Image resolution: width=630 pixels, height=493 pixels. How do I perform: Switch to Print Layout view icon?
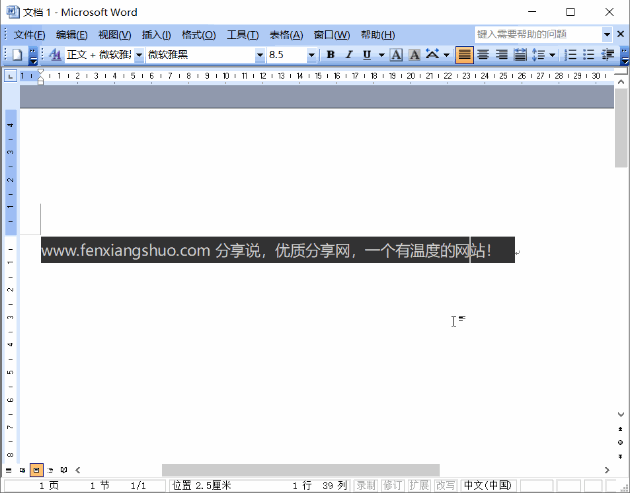37,470
